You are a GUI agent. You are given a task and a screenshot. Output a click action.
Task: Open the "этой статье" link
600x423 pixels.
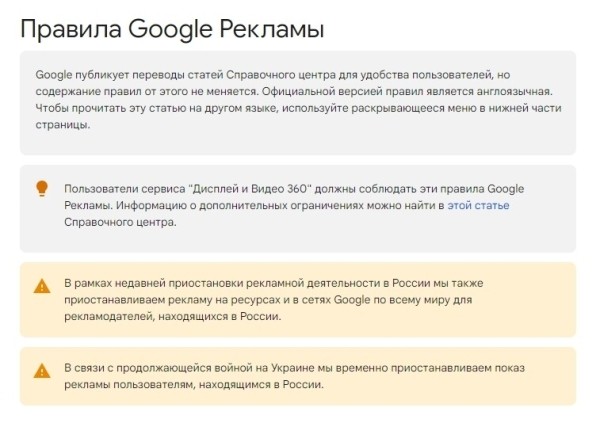coord(478,205)
